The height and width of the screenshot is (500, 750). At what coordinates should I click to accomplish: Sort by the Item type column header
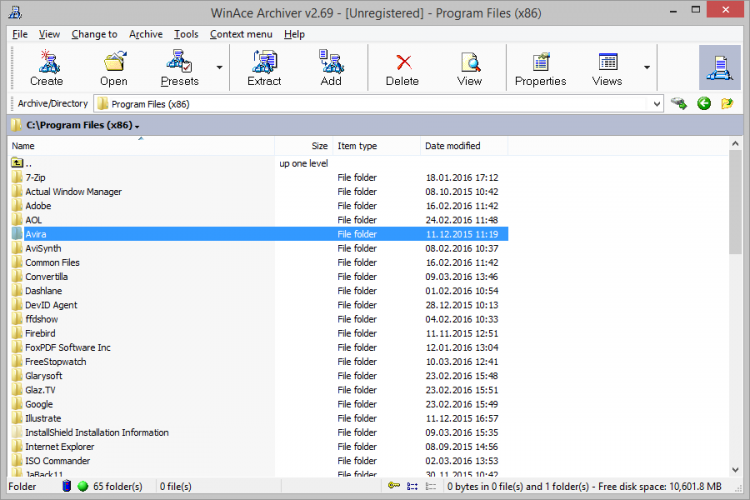(x=376, y=146)
